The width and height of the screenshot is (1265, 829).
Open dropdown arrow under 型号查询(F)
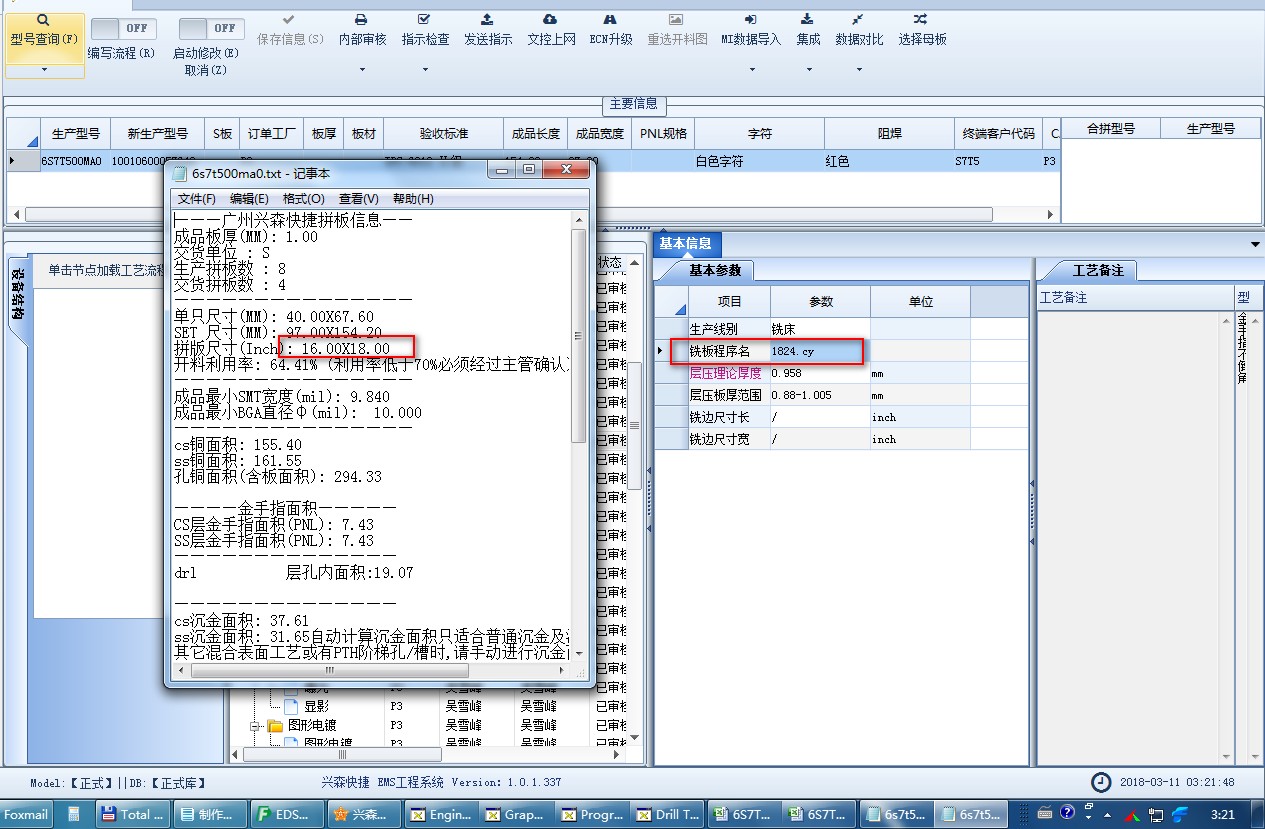(44, 70)
